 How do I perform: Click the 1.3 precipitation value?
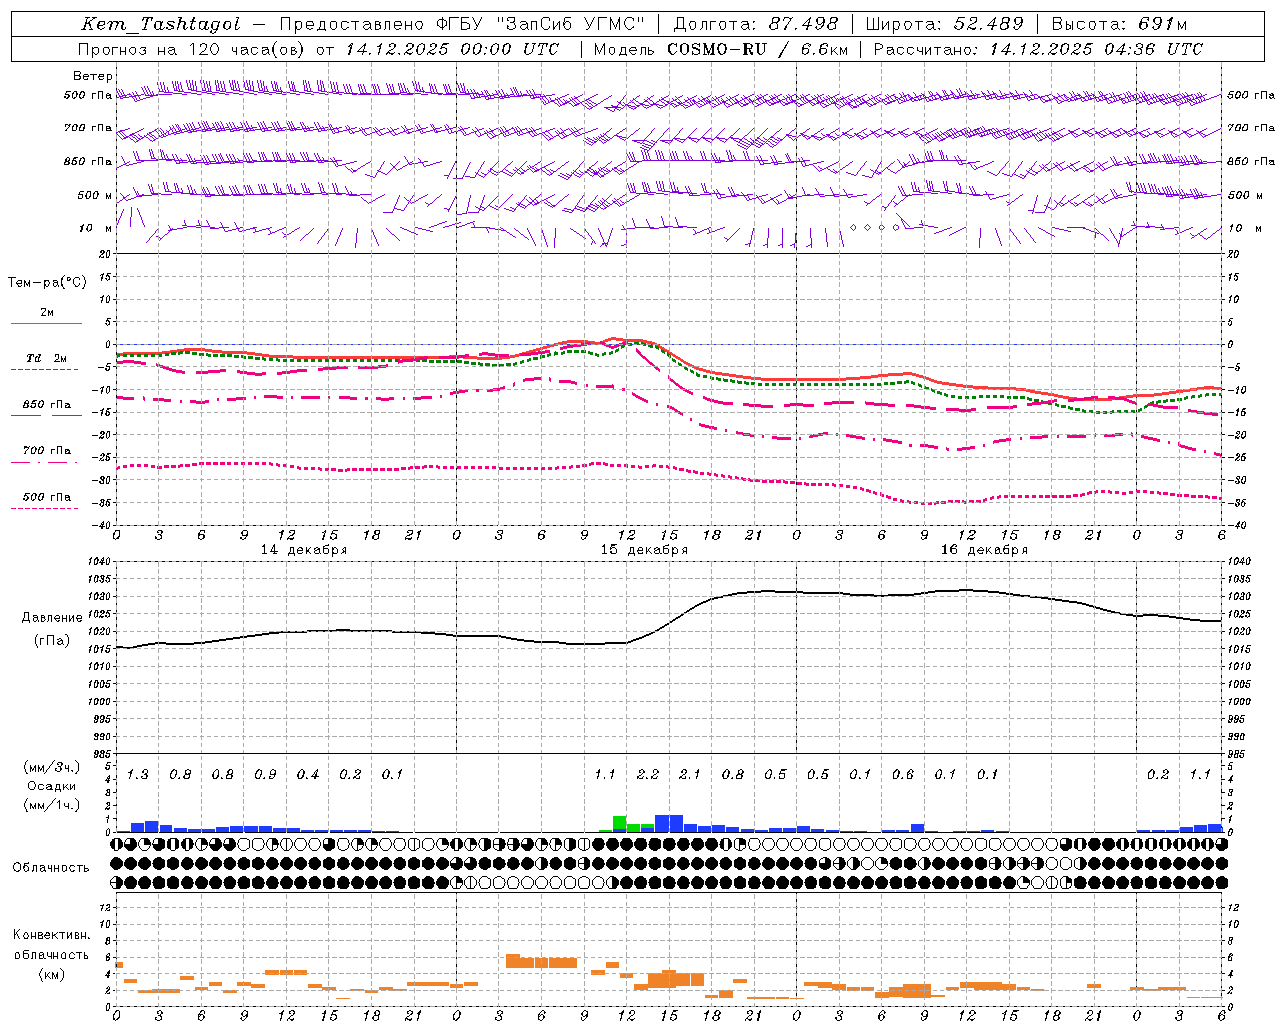click(x=137, y=775)
